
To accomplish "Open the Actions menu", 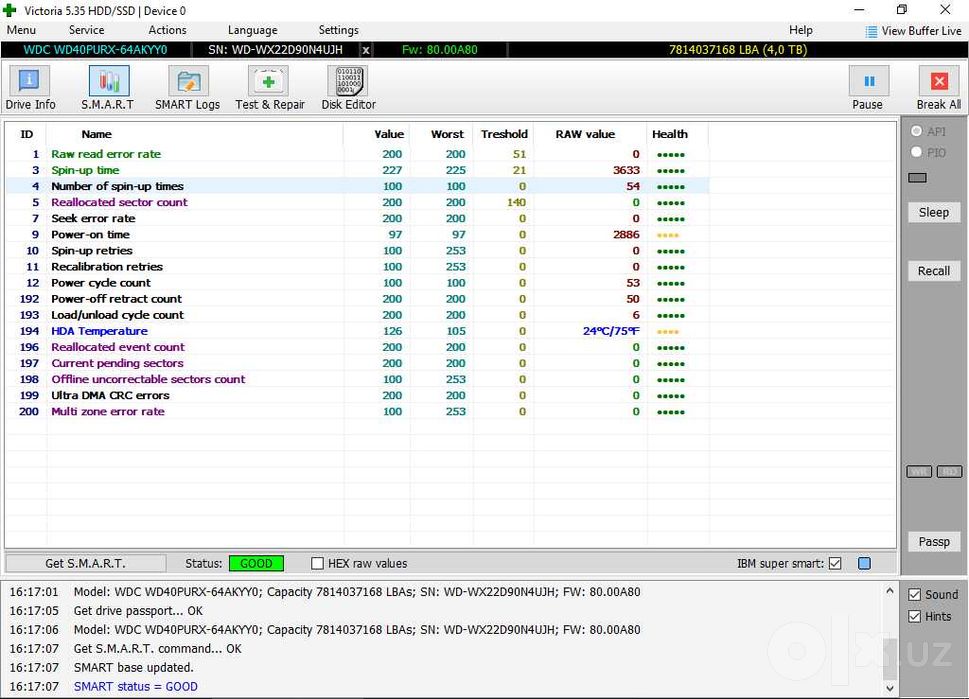I will click(x=167, y=30).
